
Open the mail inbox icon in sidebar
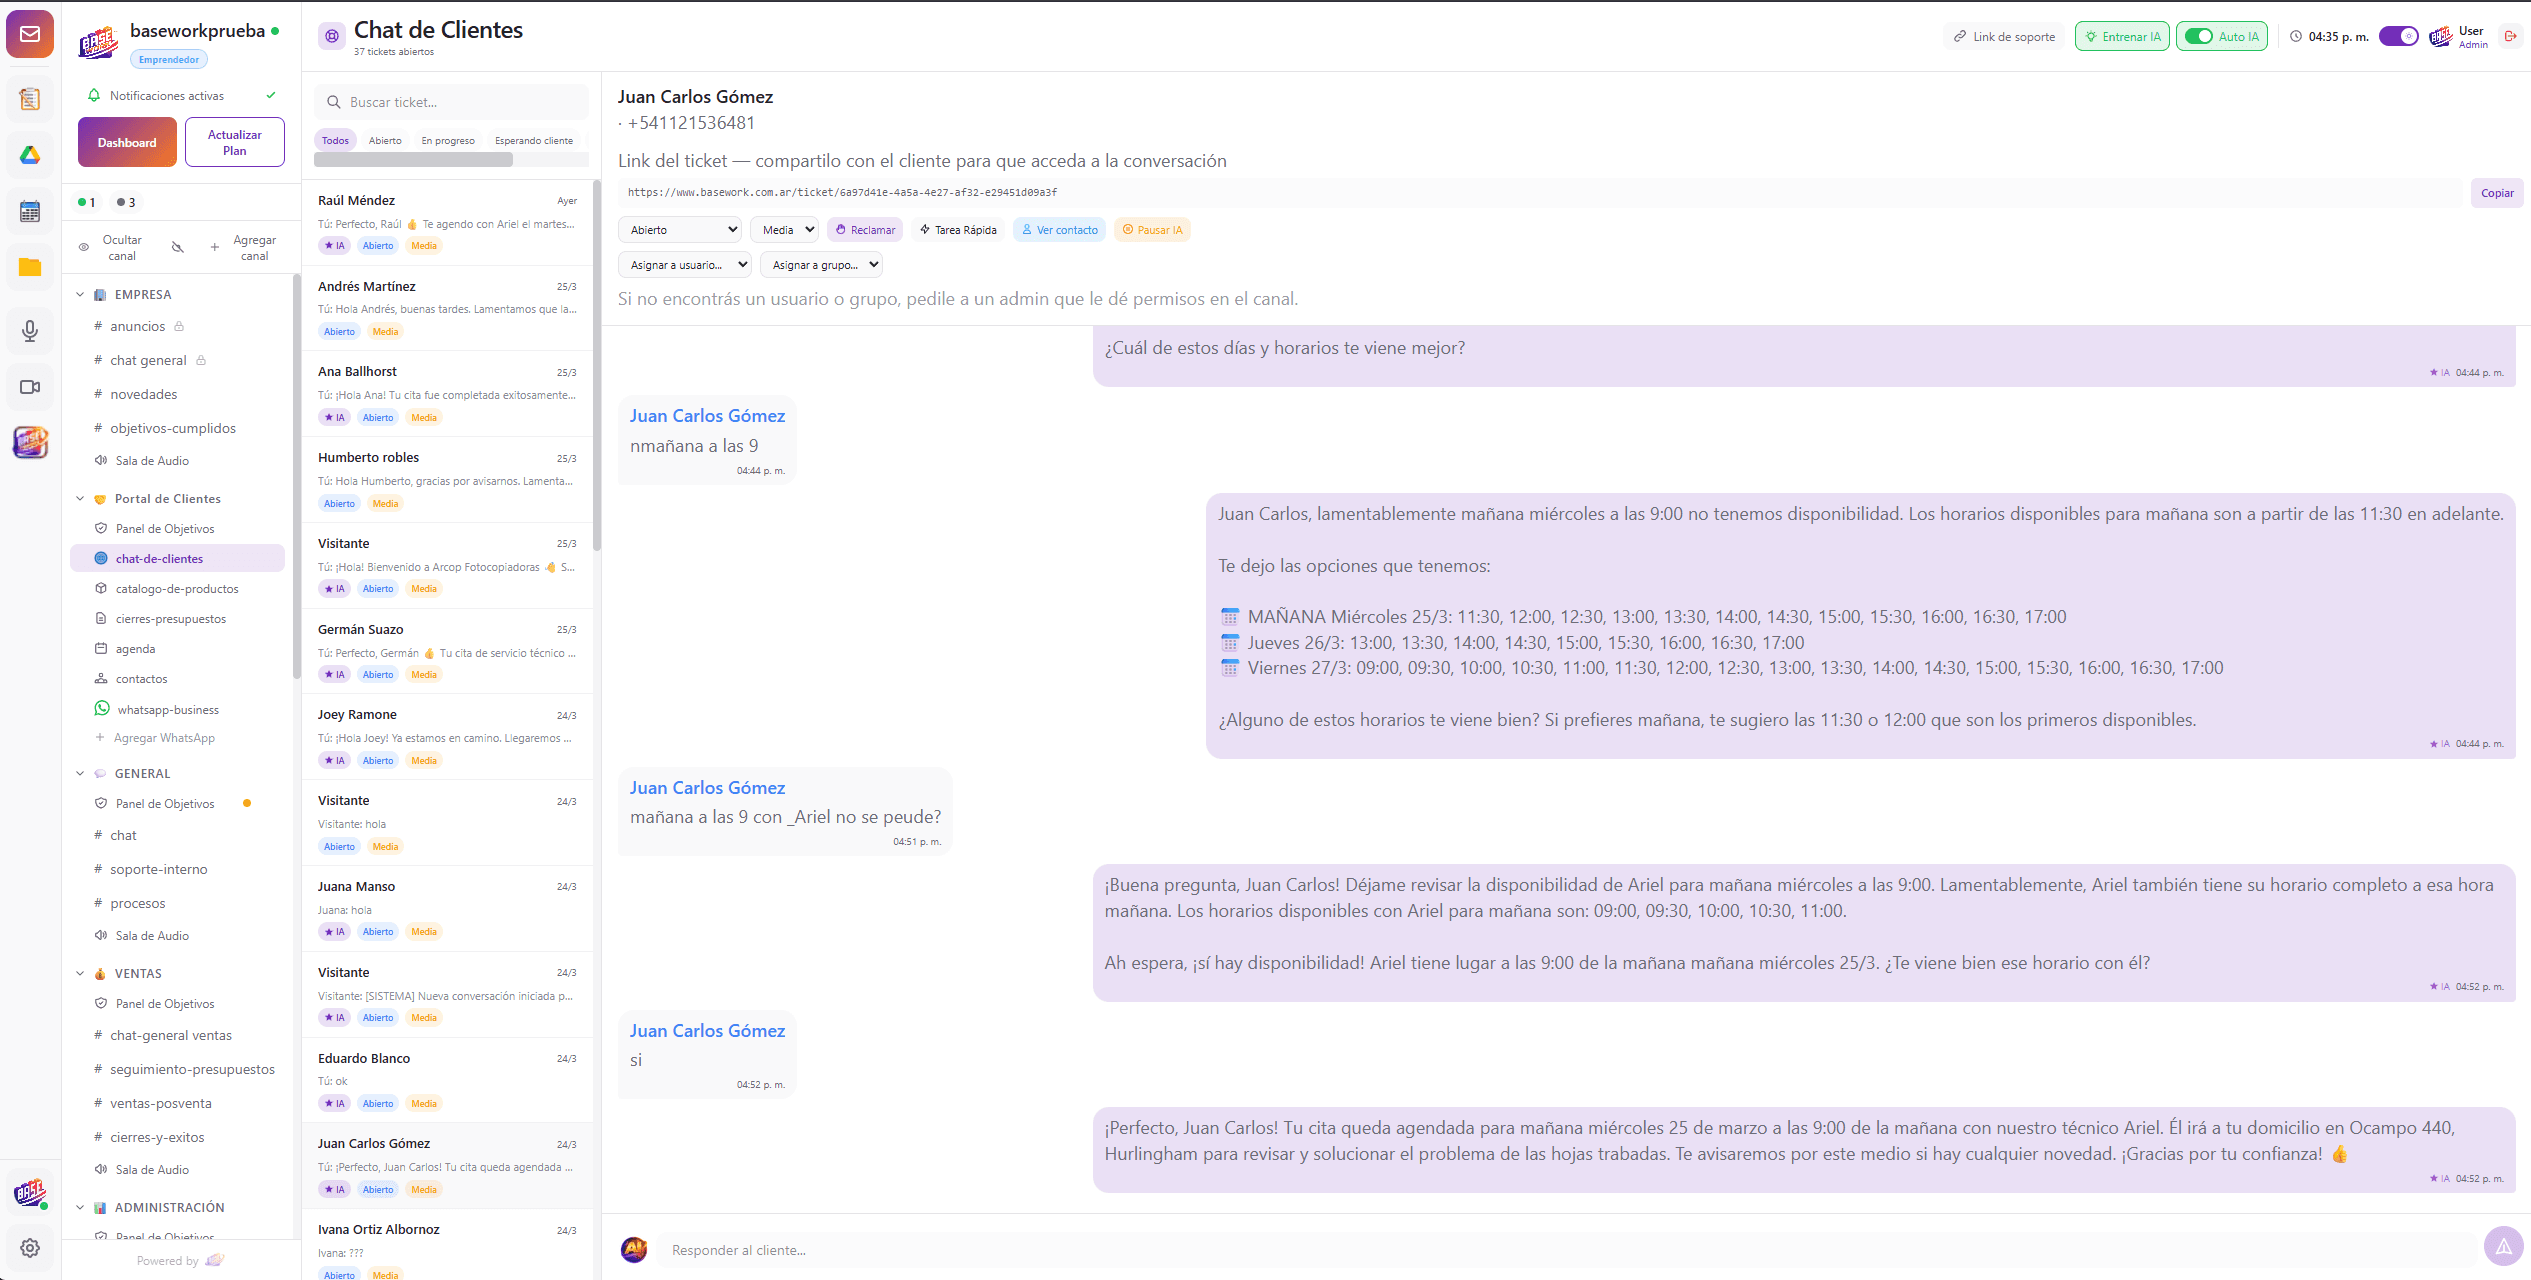pyautogui.click(x=30, y=34)
